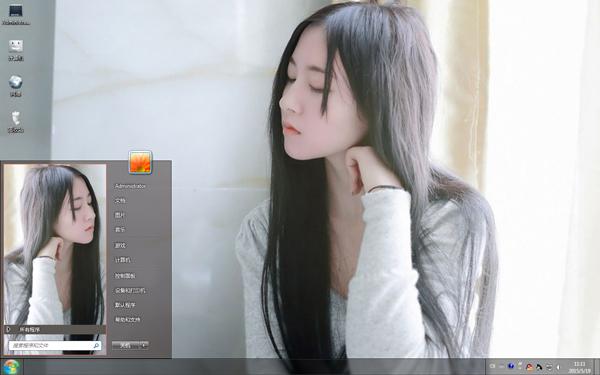Open 默认程序 (Default Programs) entry

[125, 305]
